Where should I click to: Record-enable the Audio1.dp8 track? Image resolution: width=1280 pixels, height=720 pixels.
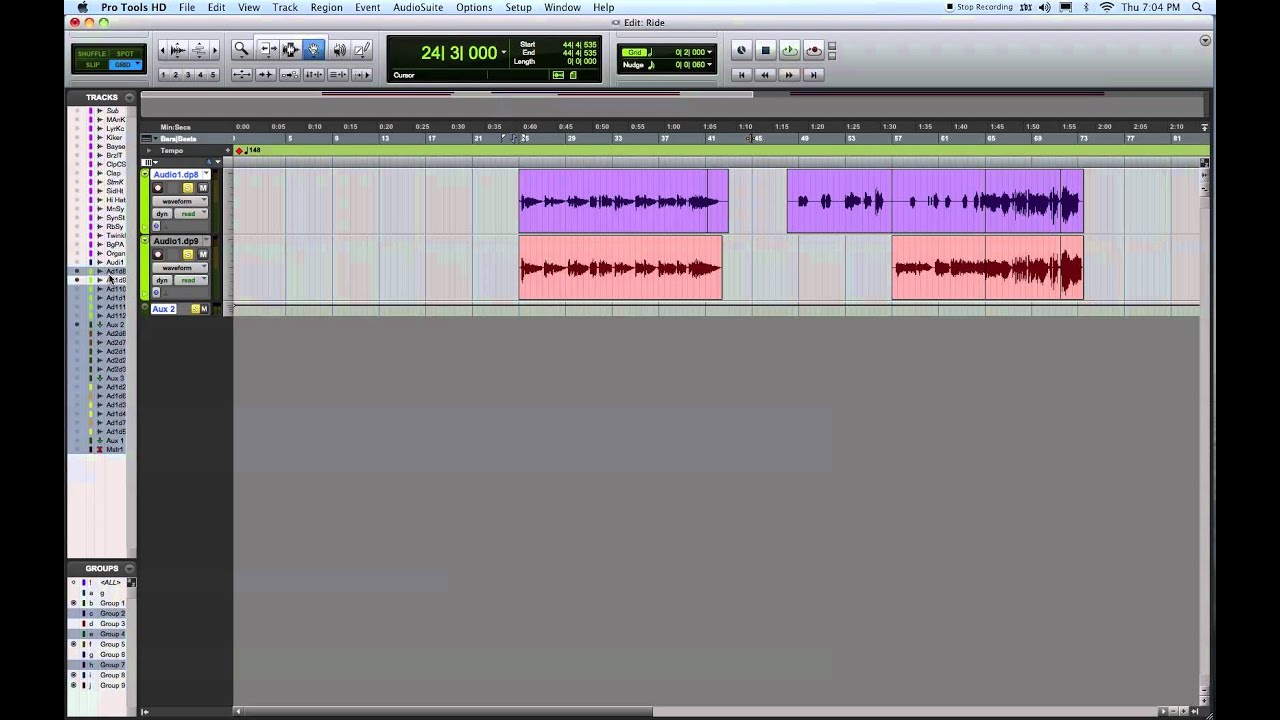(x=157, y=188)
